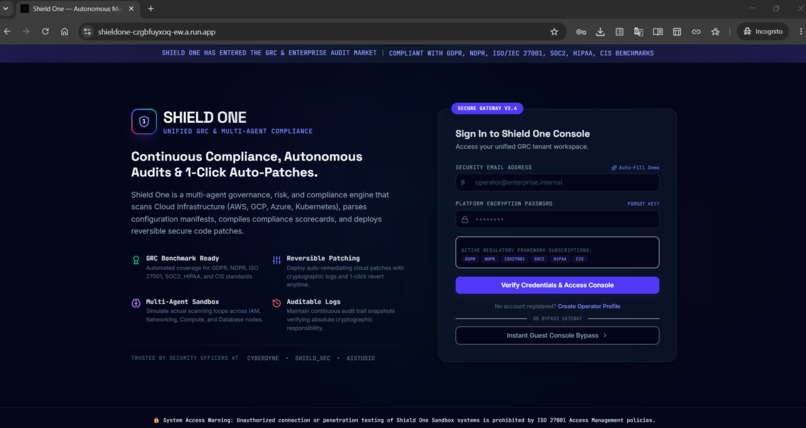Open the Create Operator Profile link
Viewport: 806px width, 428px height.
[589, 306]
